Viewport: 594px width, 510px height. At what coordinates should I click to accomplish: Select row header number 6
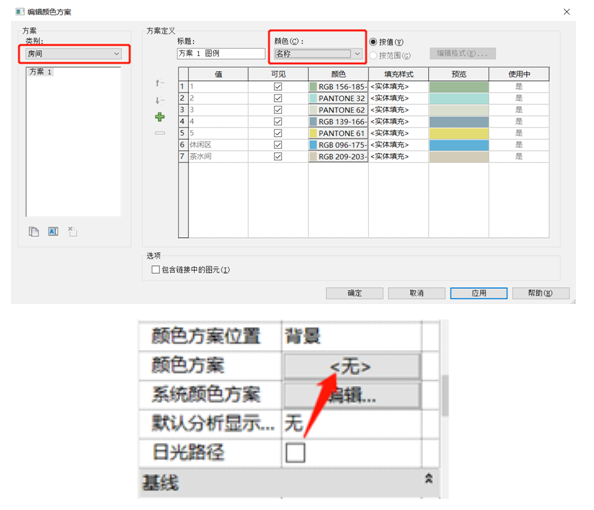[x=183, y=145]
